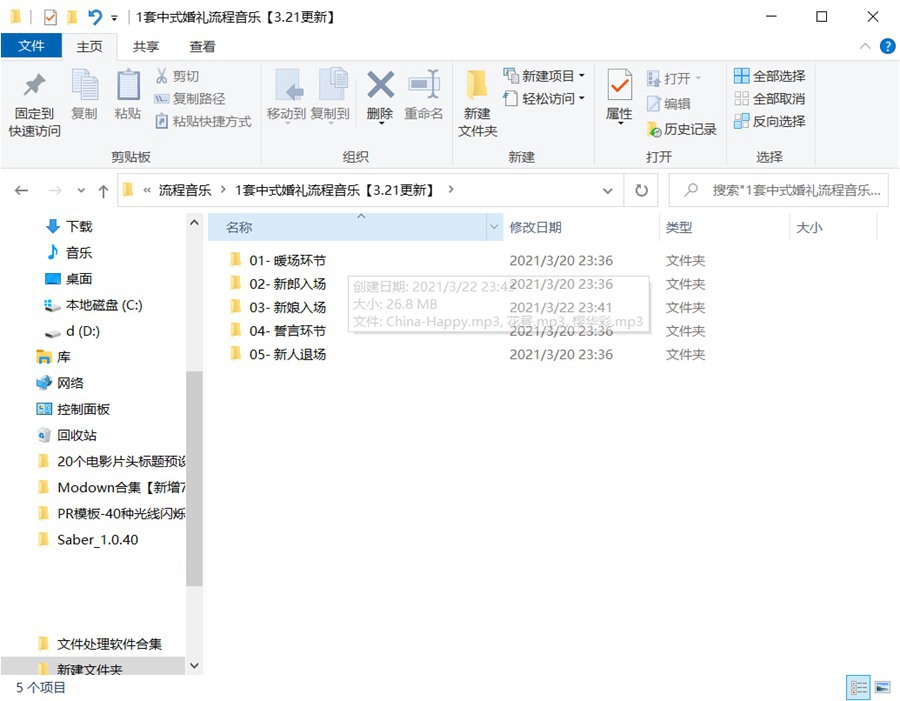The width and height of the screenshot is (900, 701).
Task: Open the Quick Access Toolbar customize dropdown
Action: click(114, 18)
